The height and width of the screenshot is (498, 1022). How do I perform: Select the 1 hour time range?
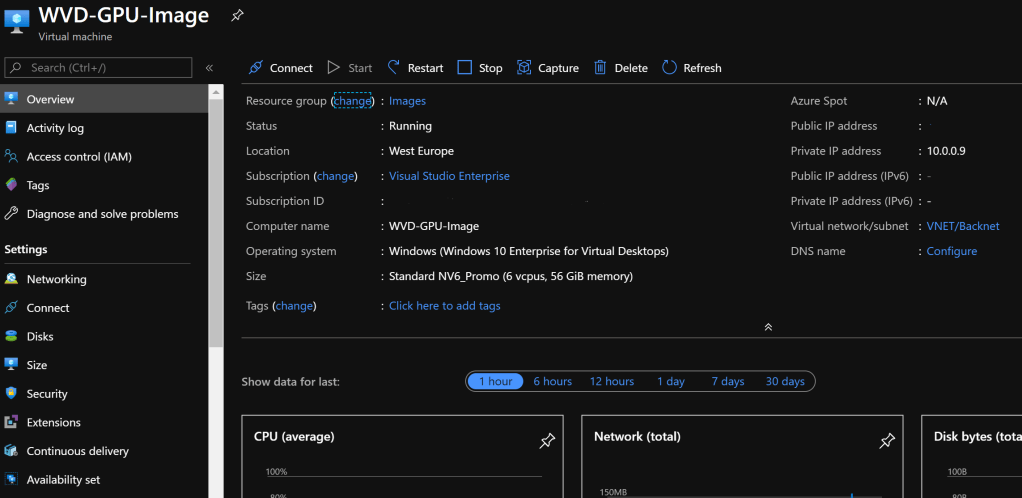click(495, 381)
